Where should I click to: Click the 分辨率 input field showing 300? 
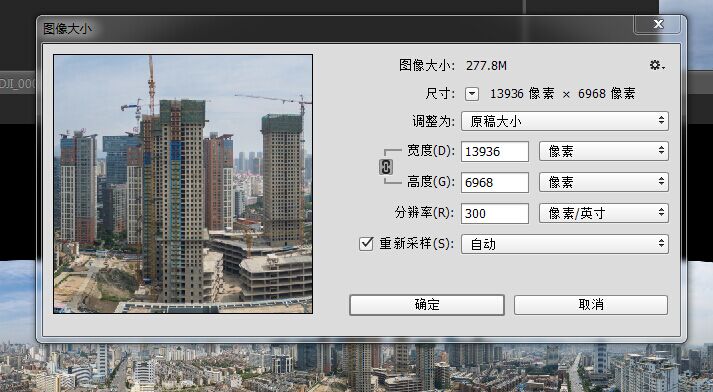point(495,213)
